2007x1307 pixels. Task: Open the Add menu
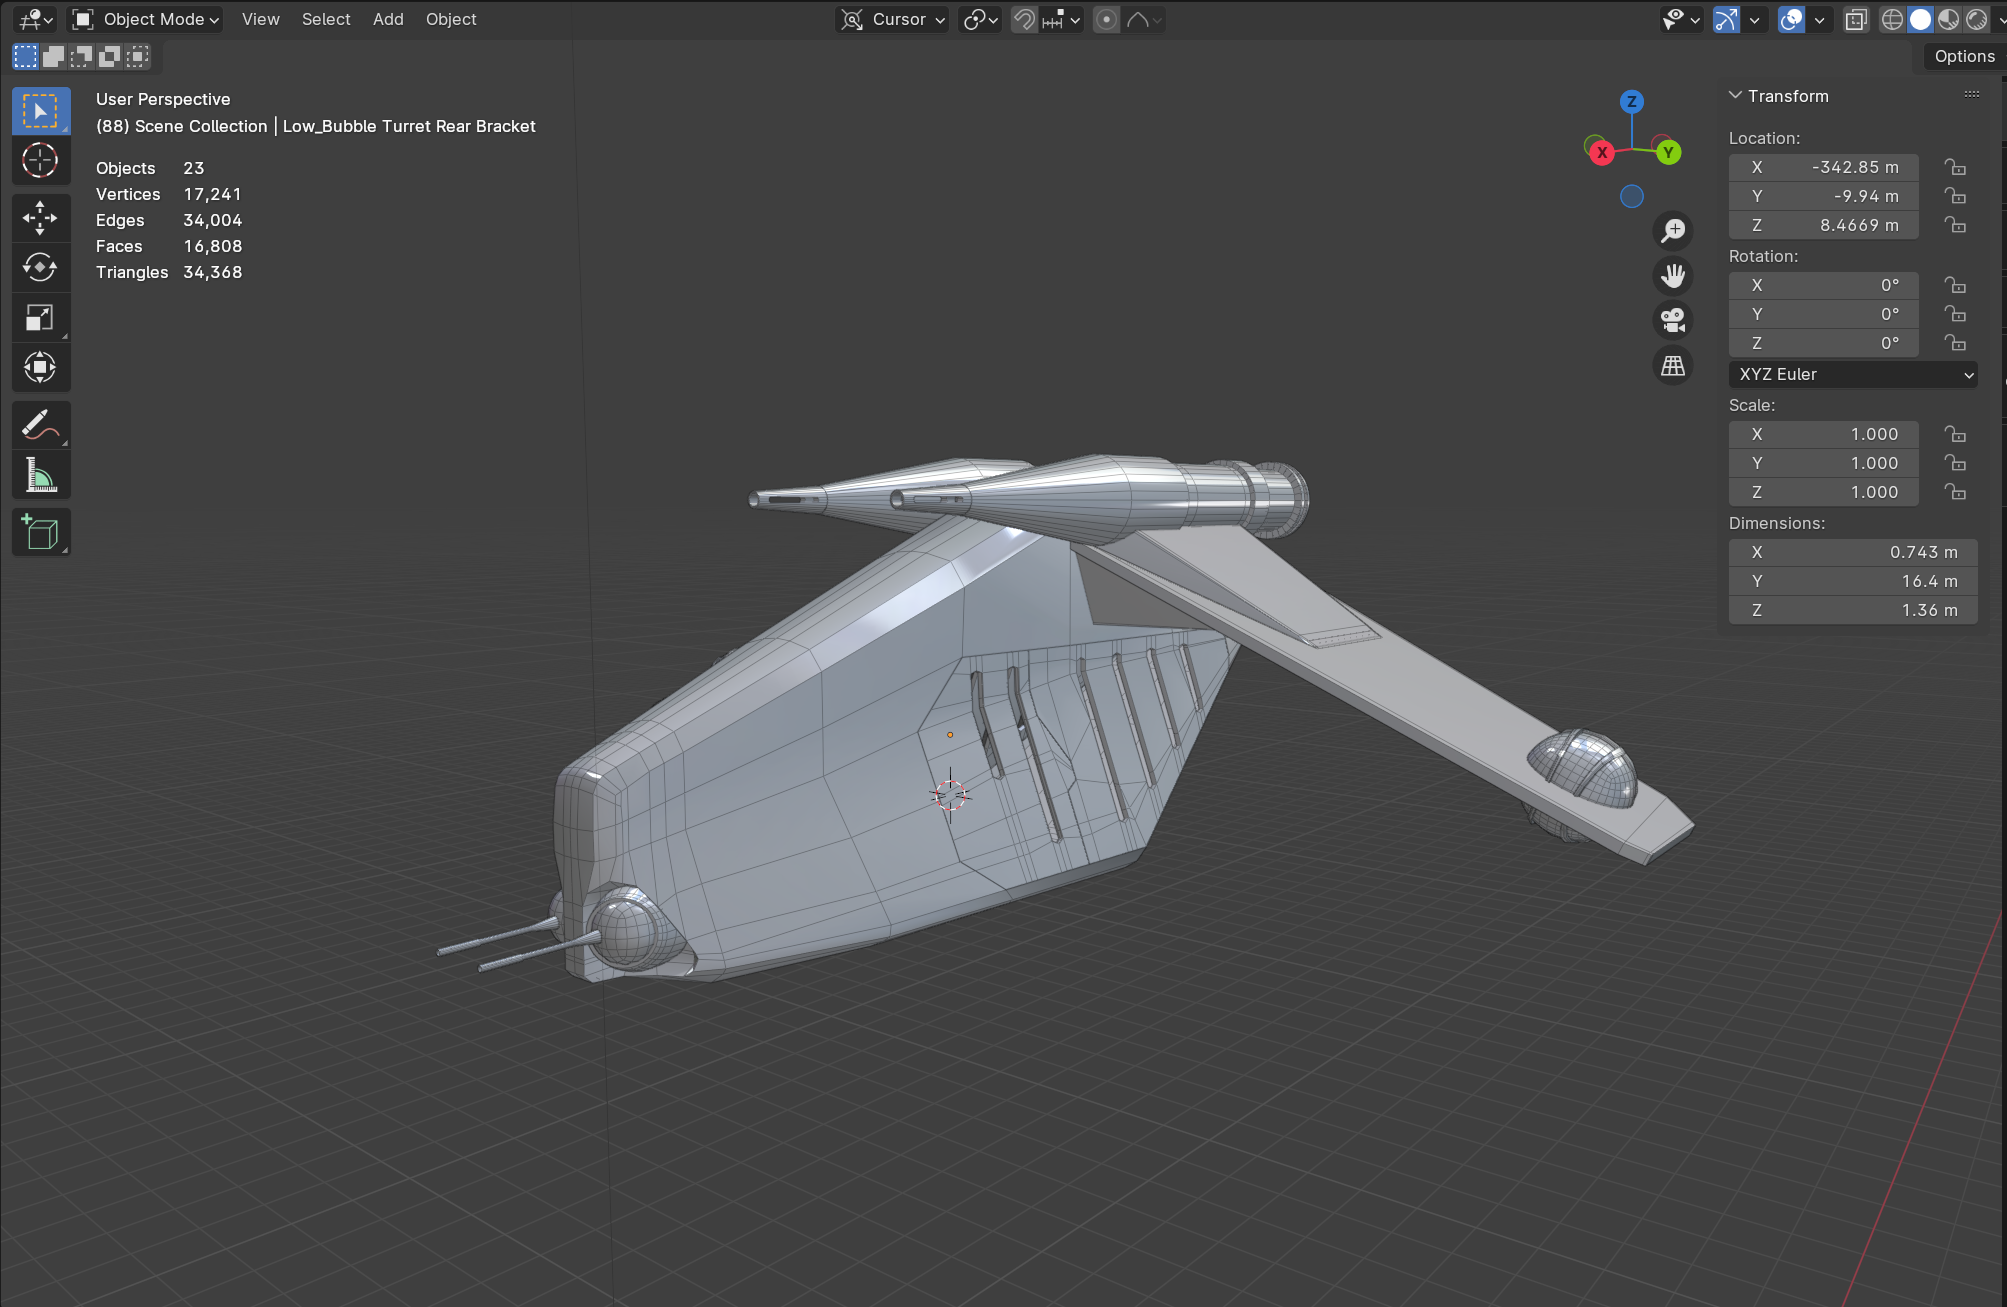[388, 20]
